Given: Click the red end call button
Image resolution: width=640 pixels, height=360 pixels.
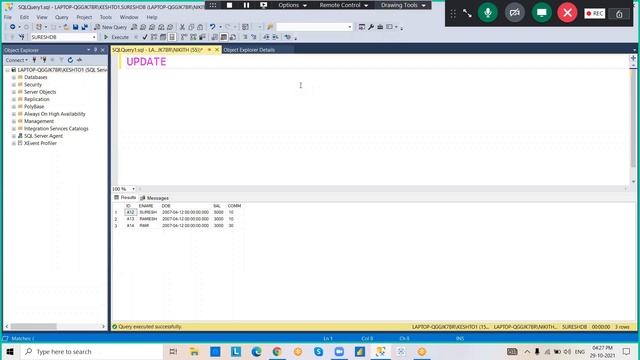Looking at the screenshot, I should pyautogui.click(x=567, y=13).
